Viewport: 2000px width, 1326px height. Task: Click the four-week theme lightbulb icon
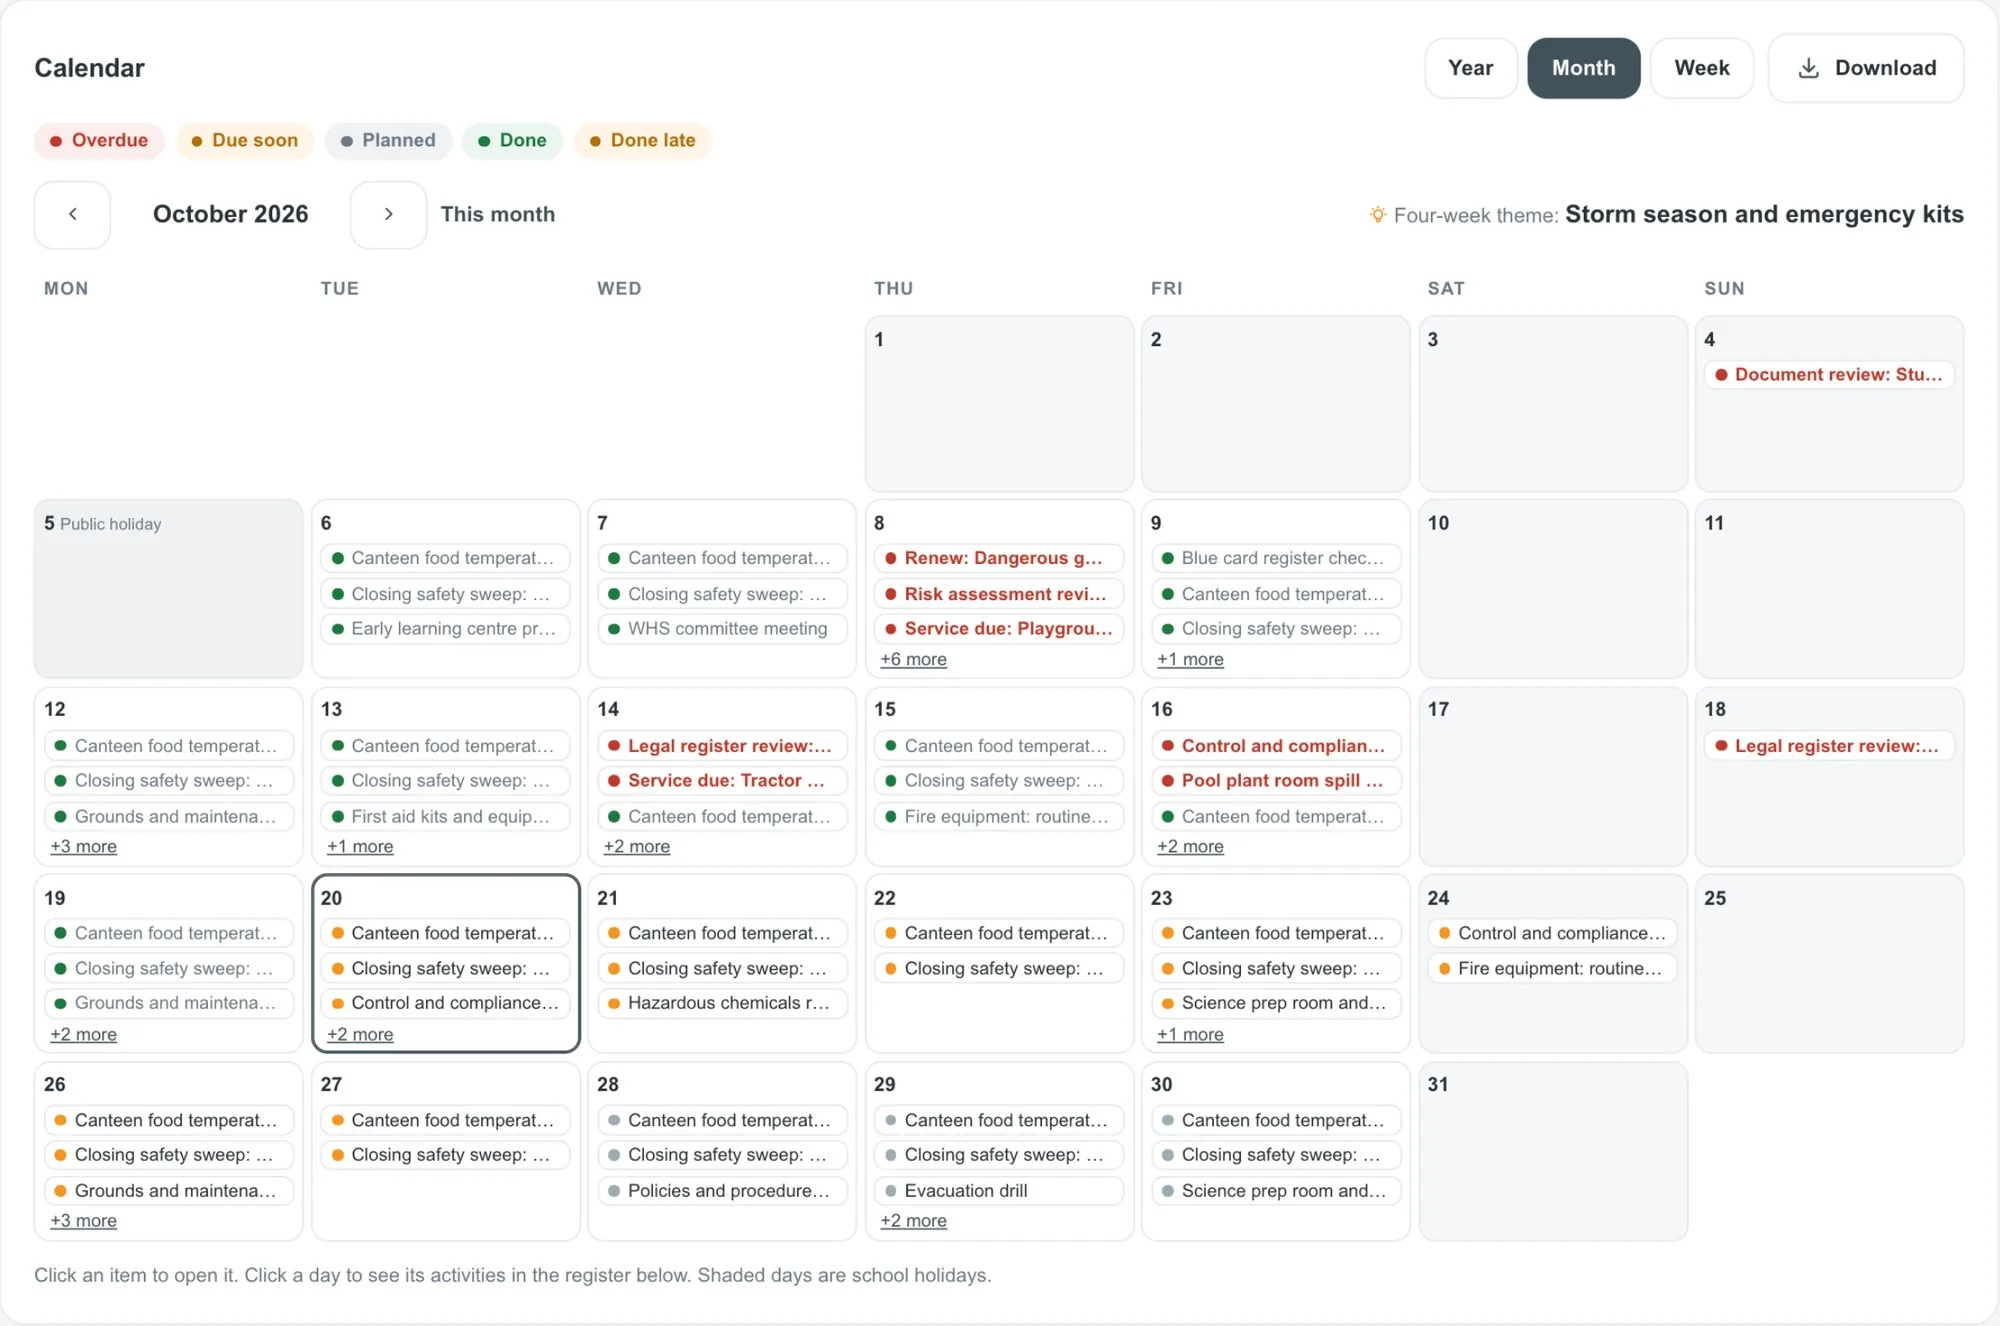point(1378,214)
